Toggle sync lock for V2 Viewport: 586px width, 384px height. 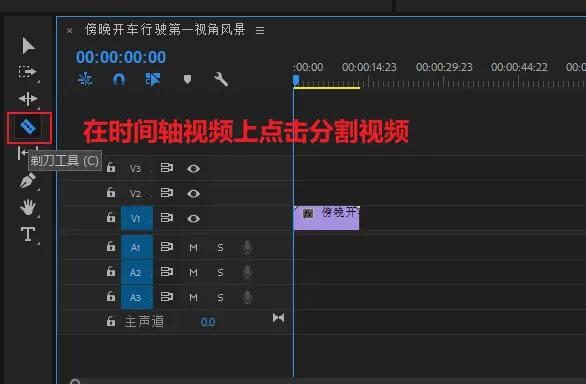click(167, 193)
